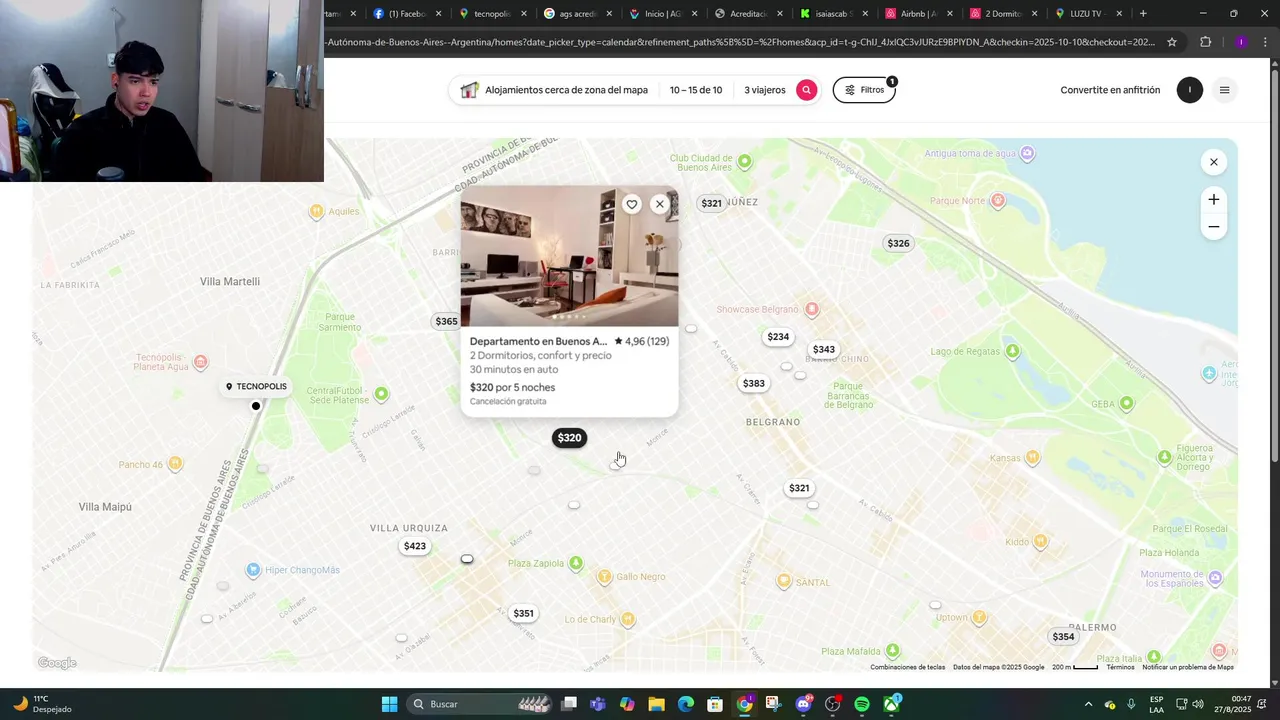This screenshot has width=1280, height=720.
Task: Open the Windows Start menu
Action: [389, 704]
